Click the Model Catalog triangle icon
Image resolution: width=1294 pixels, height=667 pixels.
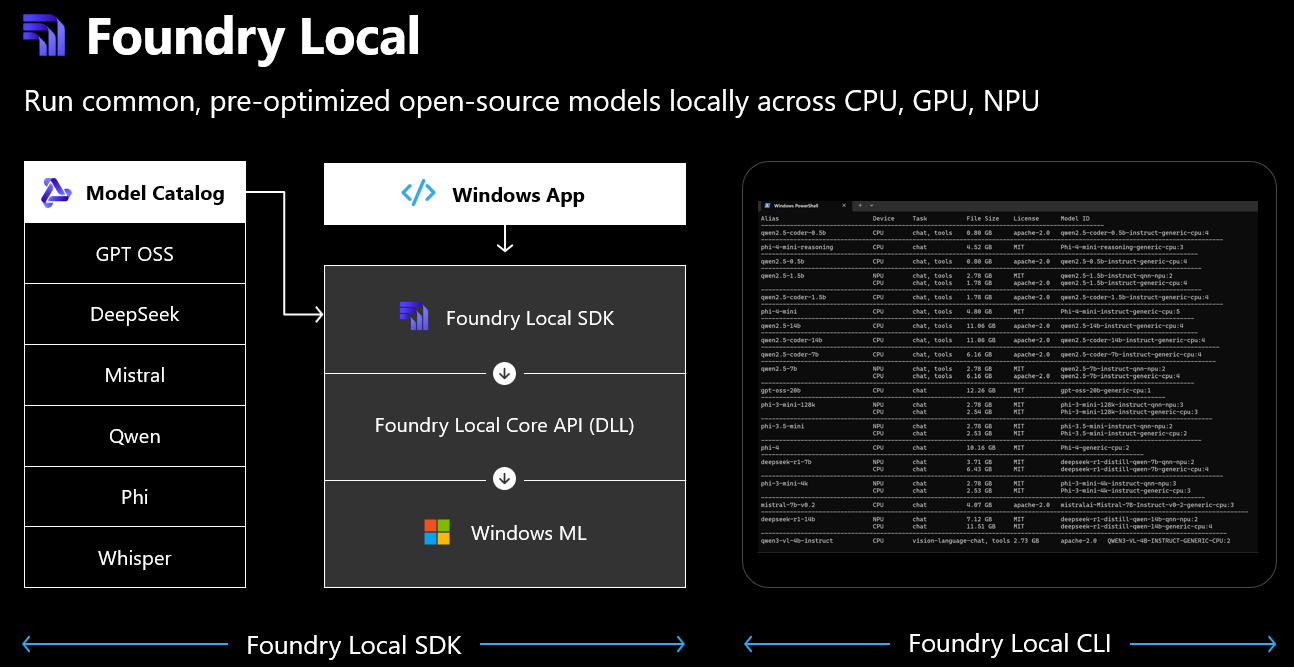point(56,193)
